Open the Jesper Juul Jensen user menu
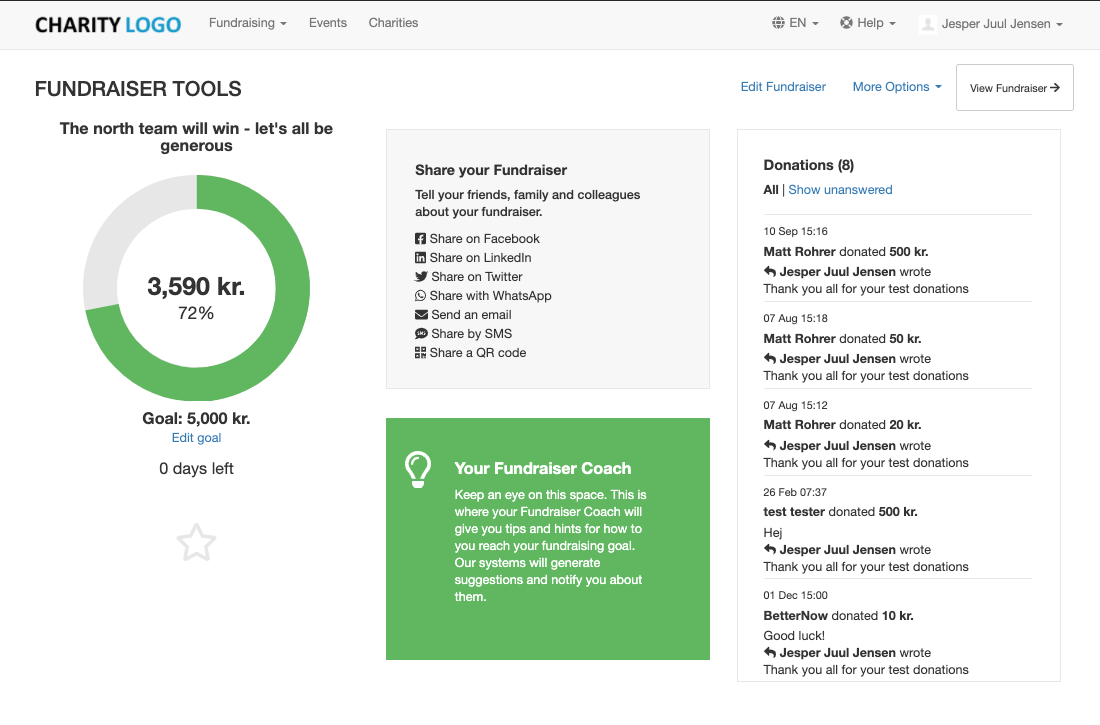Viewport: 1100px width, 725px height. pos(991,24)
